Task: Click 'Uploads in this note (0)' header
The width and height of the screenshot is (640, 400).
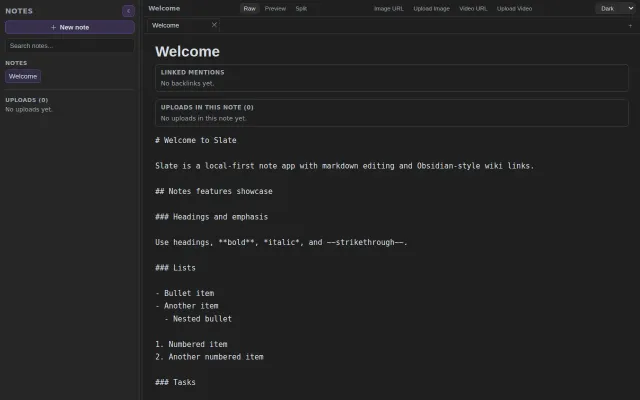Action: click(x=207, y=107)
